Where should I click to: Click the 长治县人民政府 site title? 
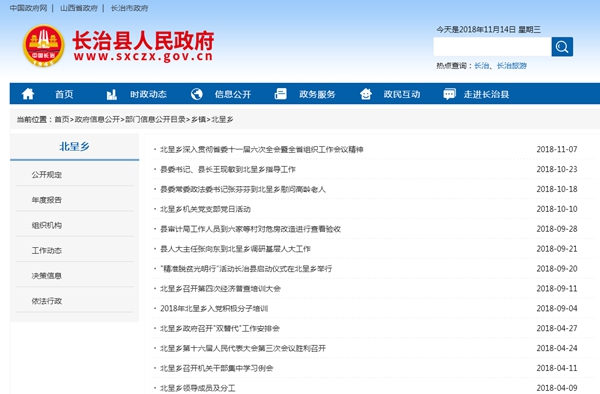[143, 41]
